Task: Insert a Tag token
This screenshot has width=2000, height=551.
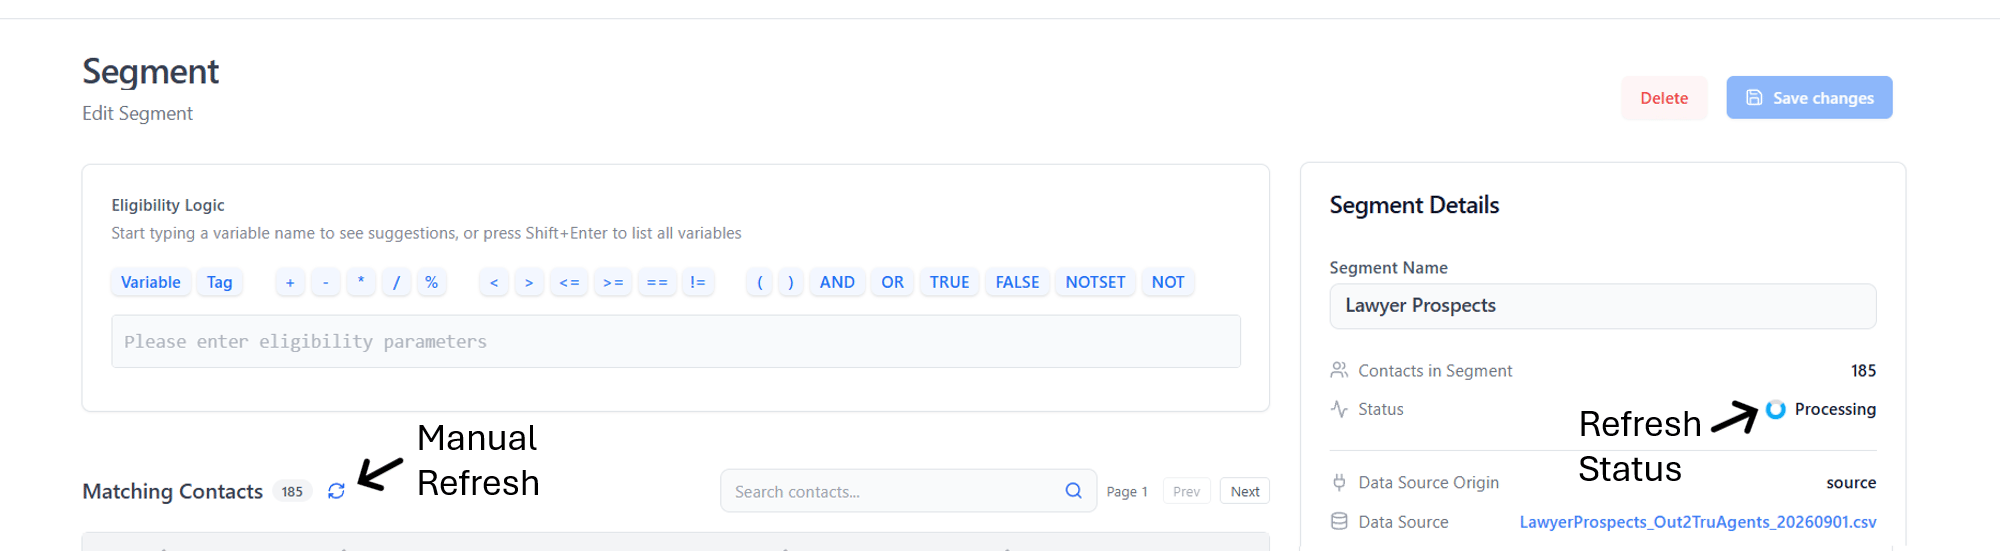Action: click(219, 282)
